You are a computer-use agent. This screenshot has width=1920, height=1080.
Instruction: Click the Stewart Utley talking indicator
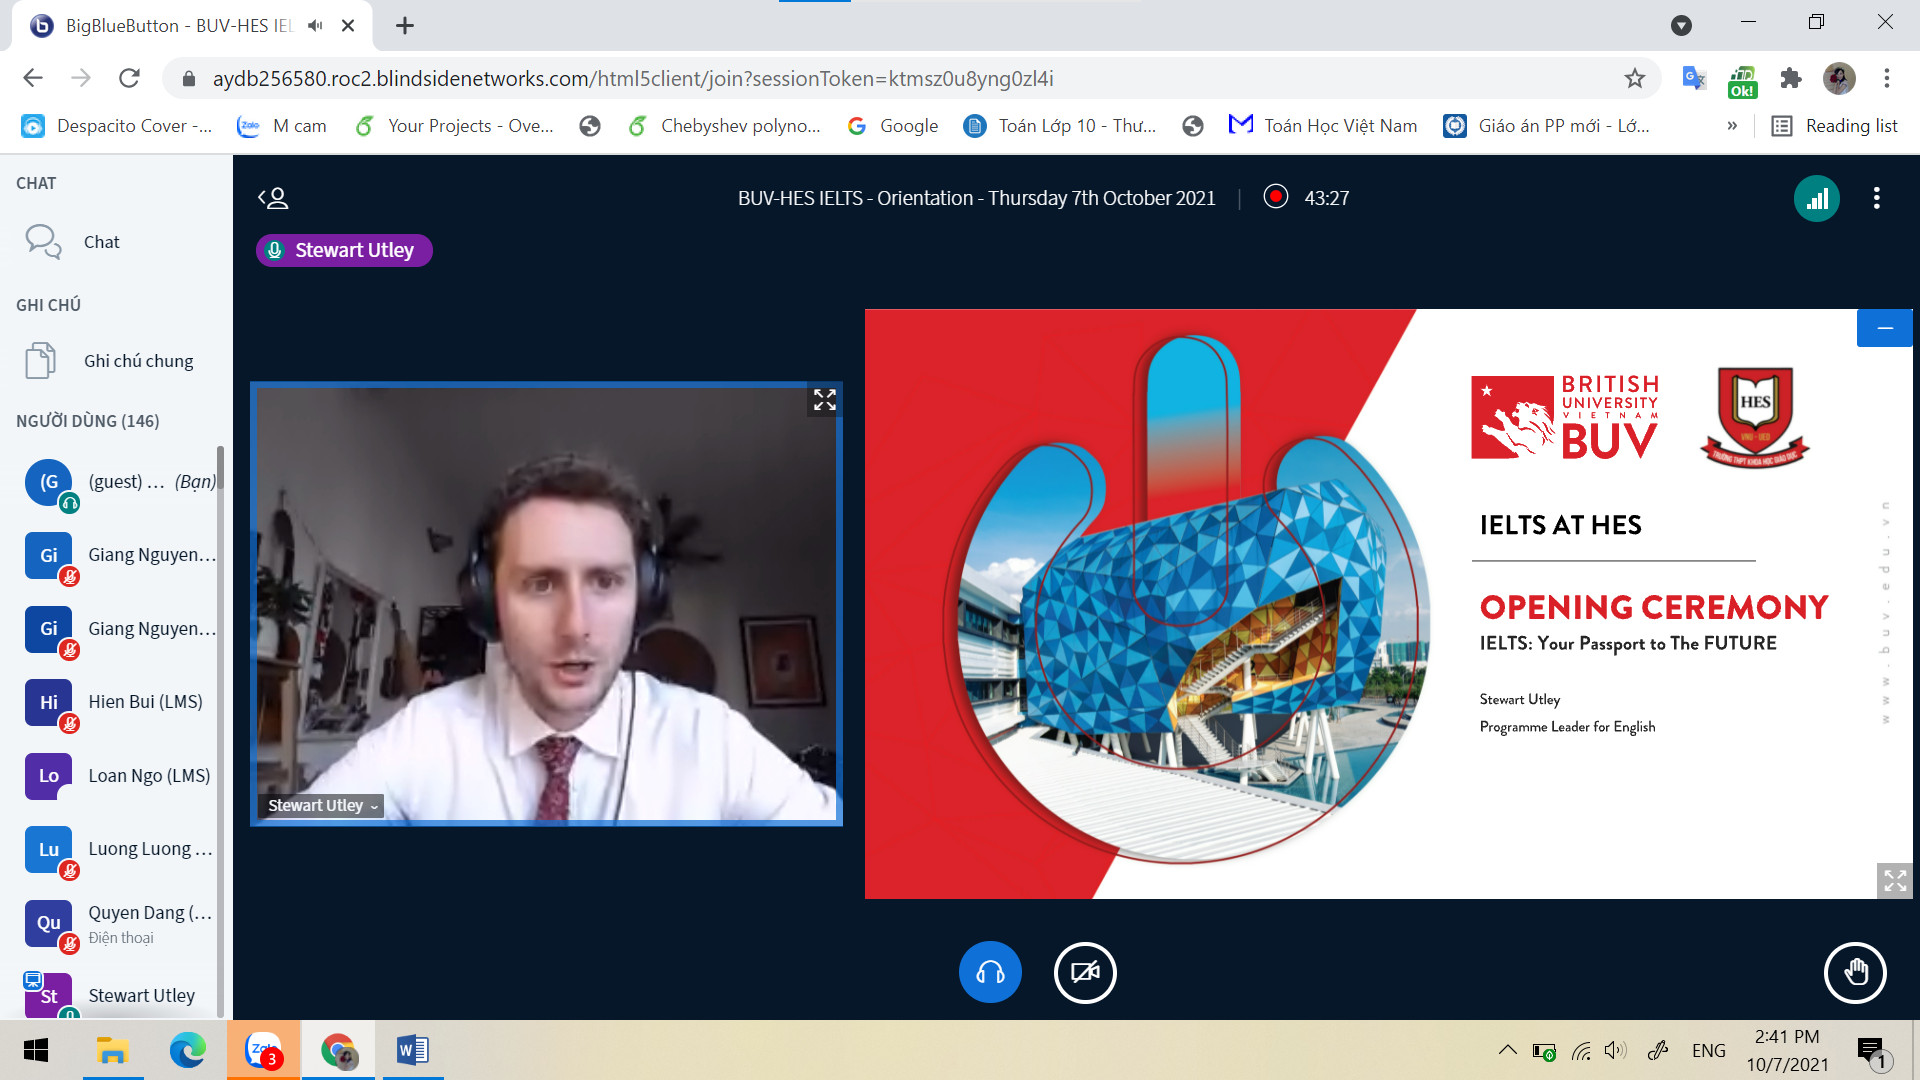point(344,250)
